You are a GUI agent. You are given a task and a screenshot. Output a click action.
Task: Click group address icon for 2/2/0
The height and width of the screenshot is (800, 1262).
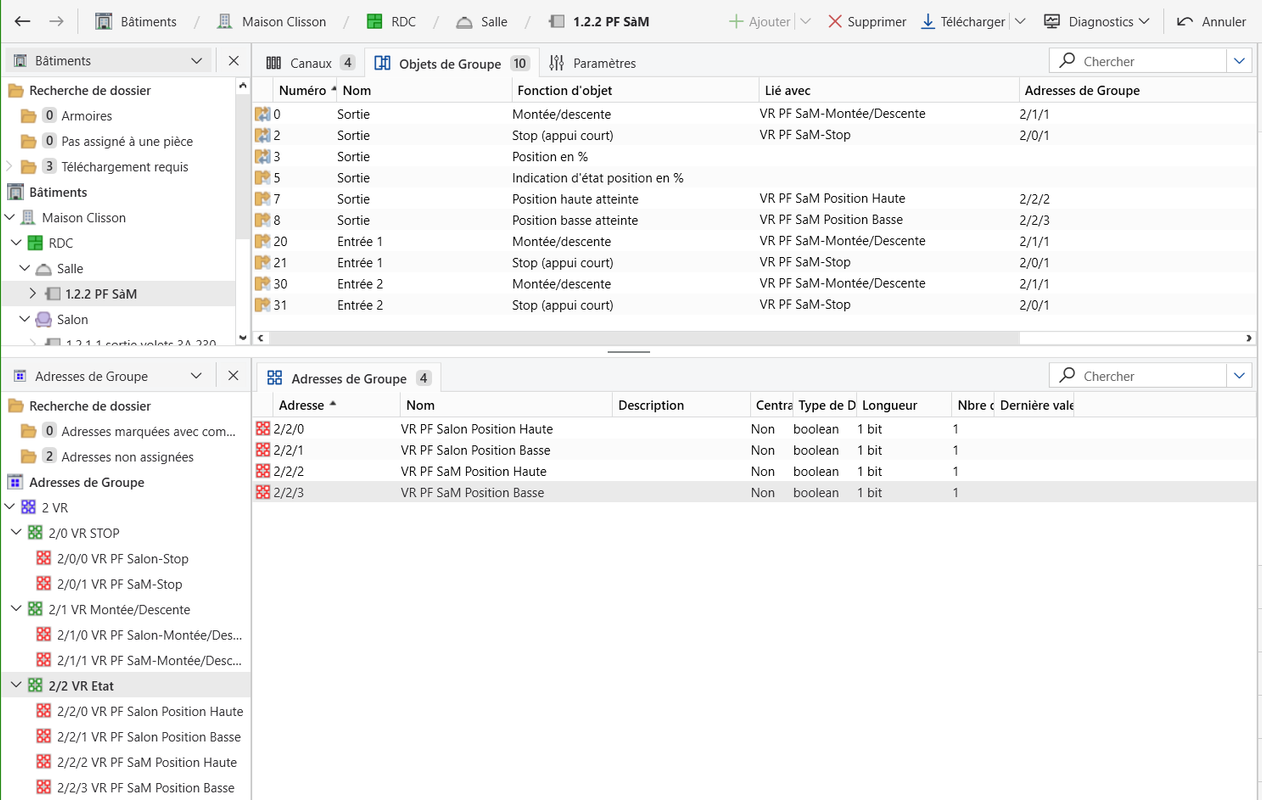(x=263, y=429)
